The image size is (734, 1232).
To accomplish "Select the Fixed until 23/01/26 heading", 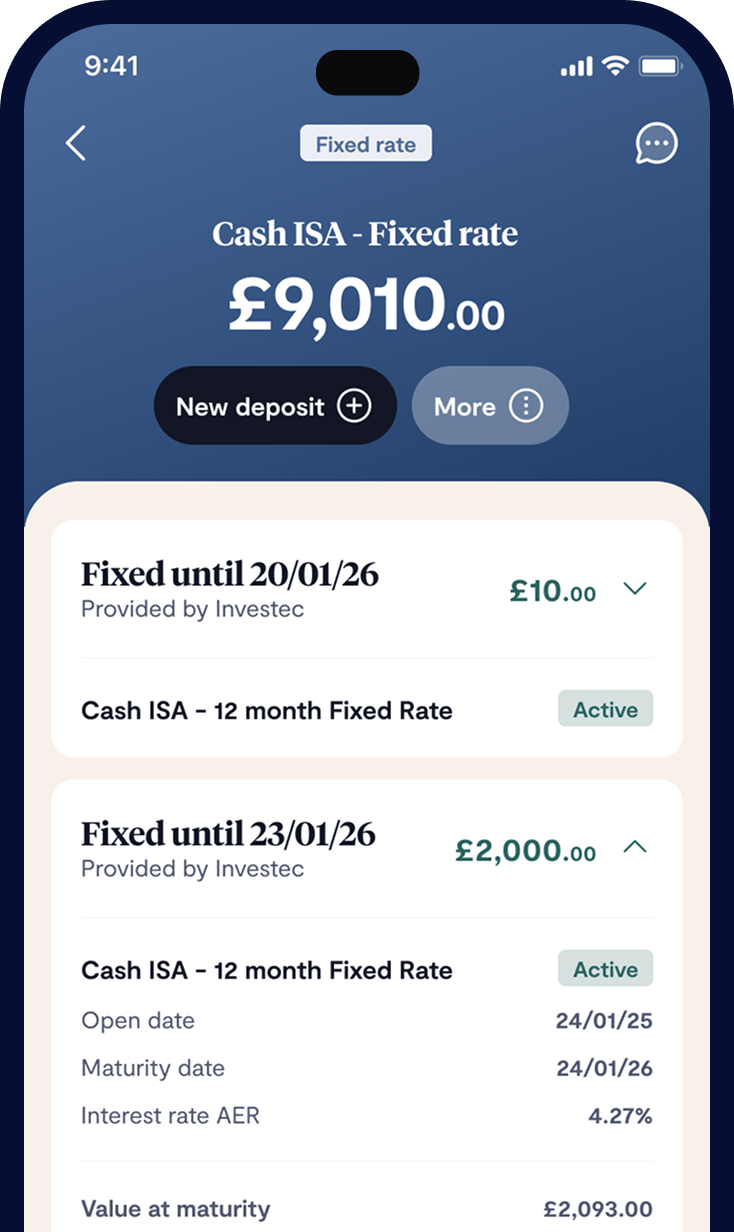I will [229, 834].
